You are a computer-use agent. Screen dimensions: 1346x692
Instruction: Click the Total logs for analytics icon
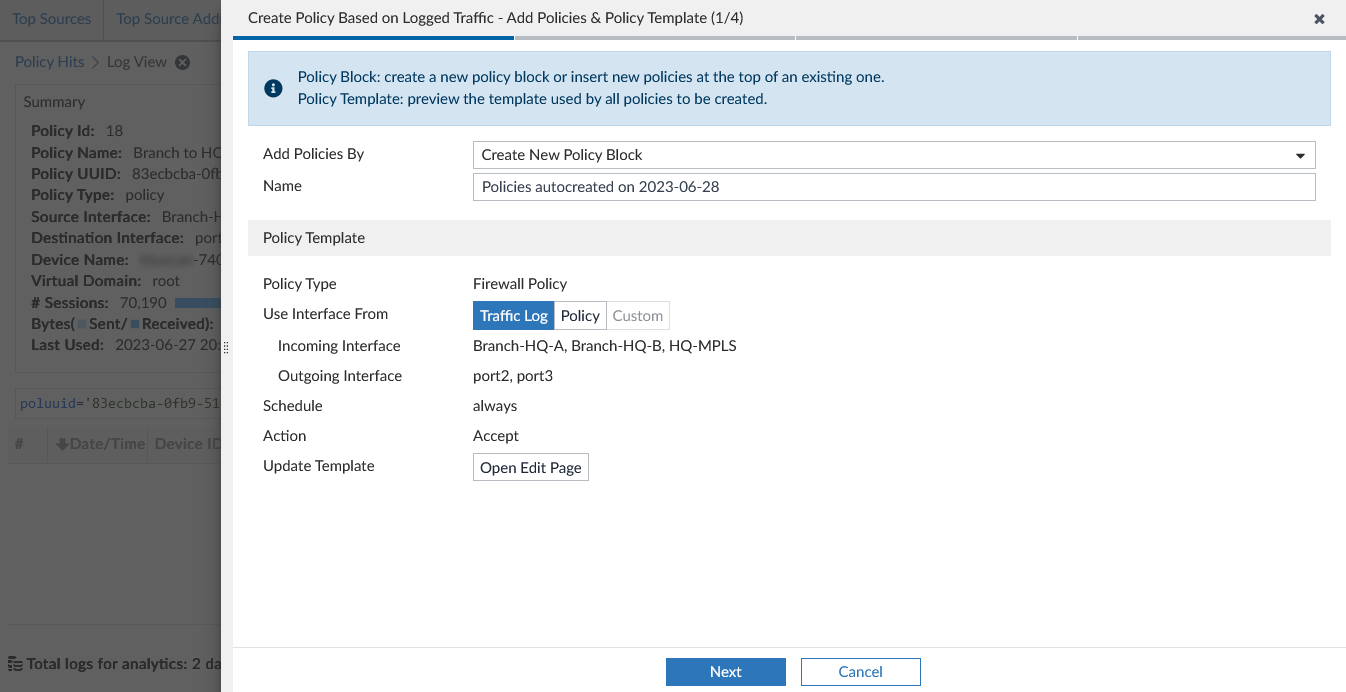point(15,663)
